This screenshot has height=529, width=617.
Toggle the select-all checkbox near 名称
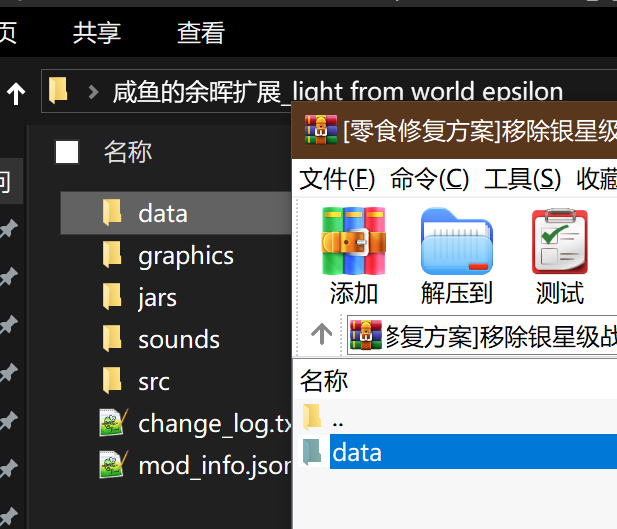67,152
